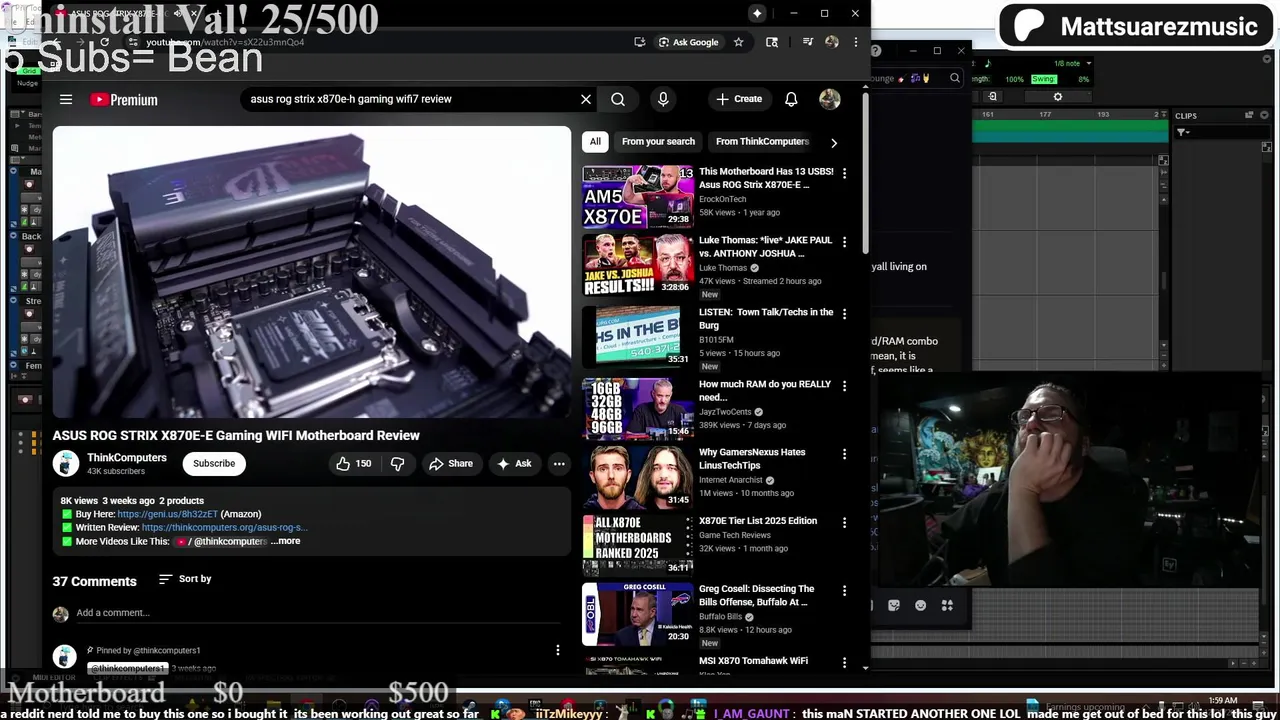The height and width of the screenshot is (720, 1280).
Task: Open Discord emoji picker icon
Action: 920,605
